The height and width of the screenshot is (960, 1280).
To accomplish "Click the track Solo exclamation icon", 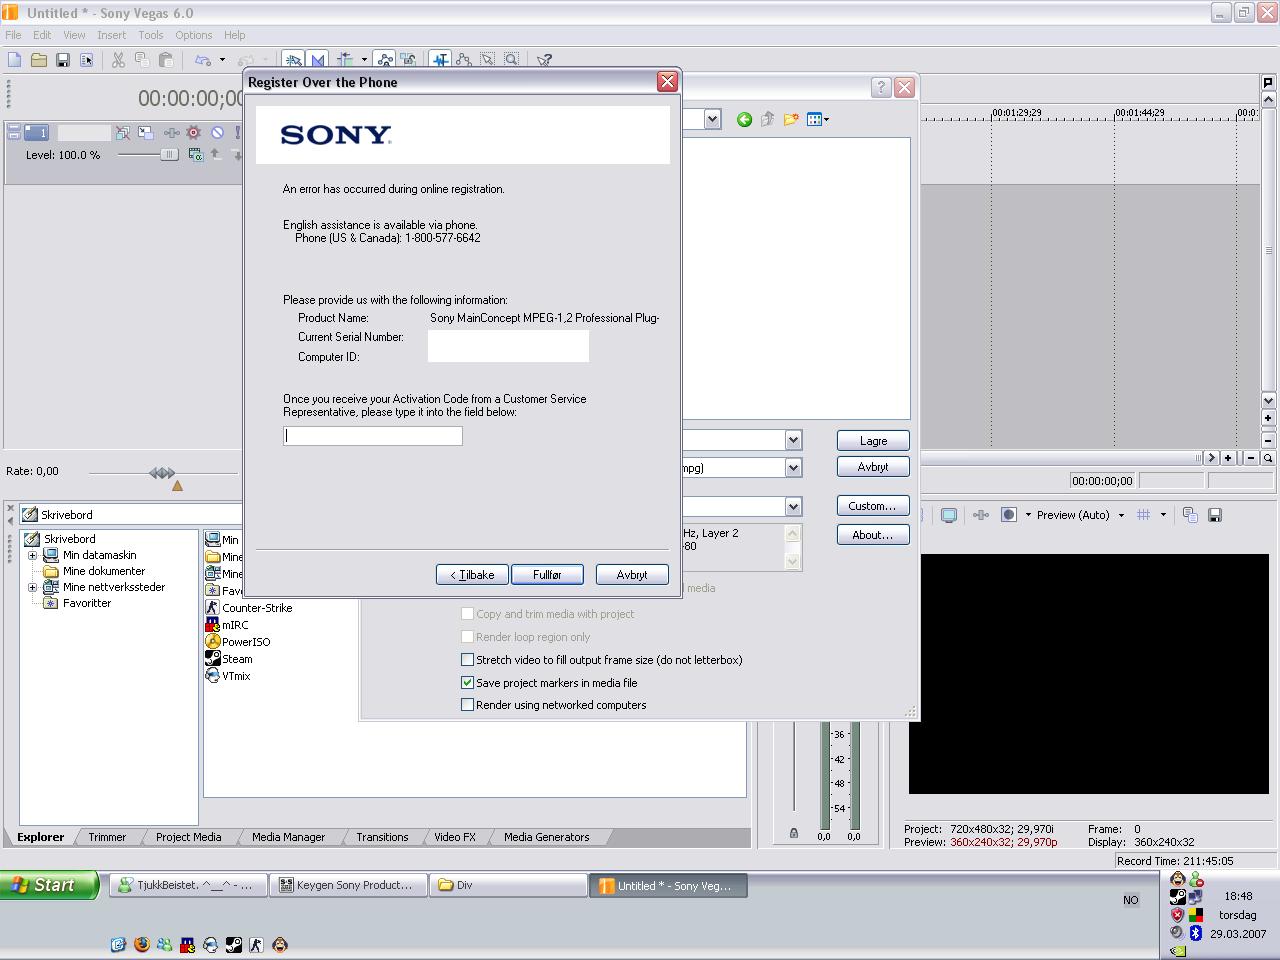I will pyautogui.click(x=239, y=132).
